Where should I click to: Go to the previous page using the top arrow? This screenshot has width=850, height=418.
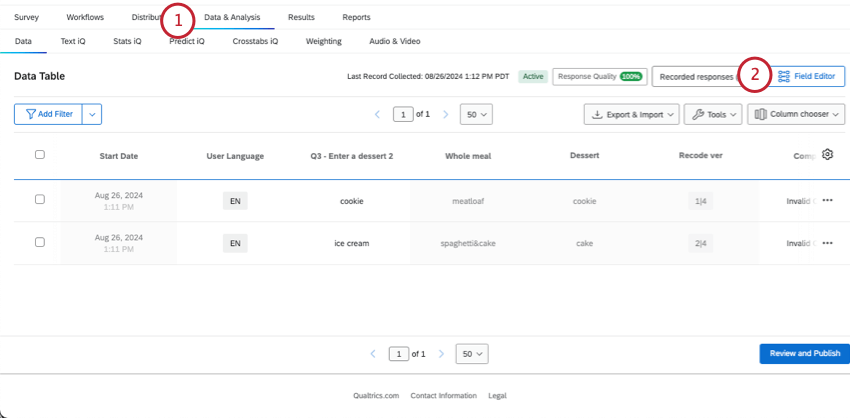pyautogui.click(x=378, y=115)
